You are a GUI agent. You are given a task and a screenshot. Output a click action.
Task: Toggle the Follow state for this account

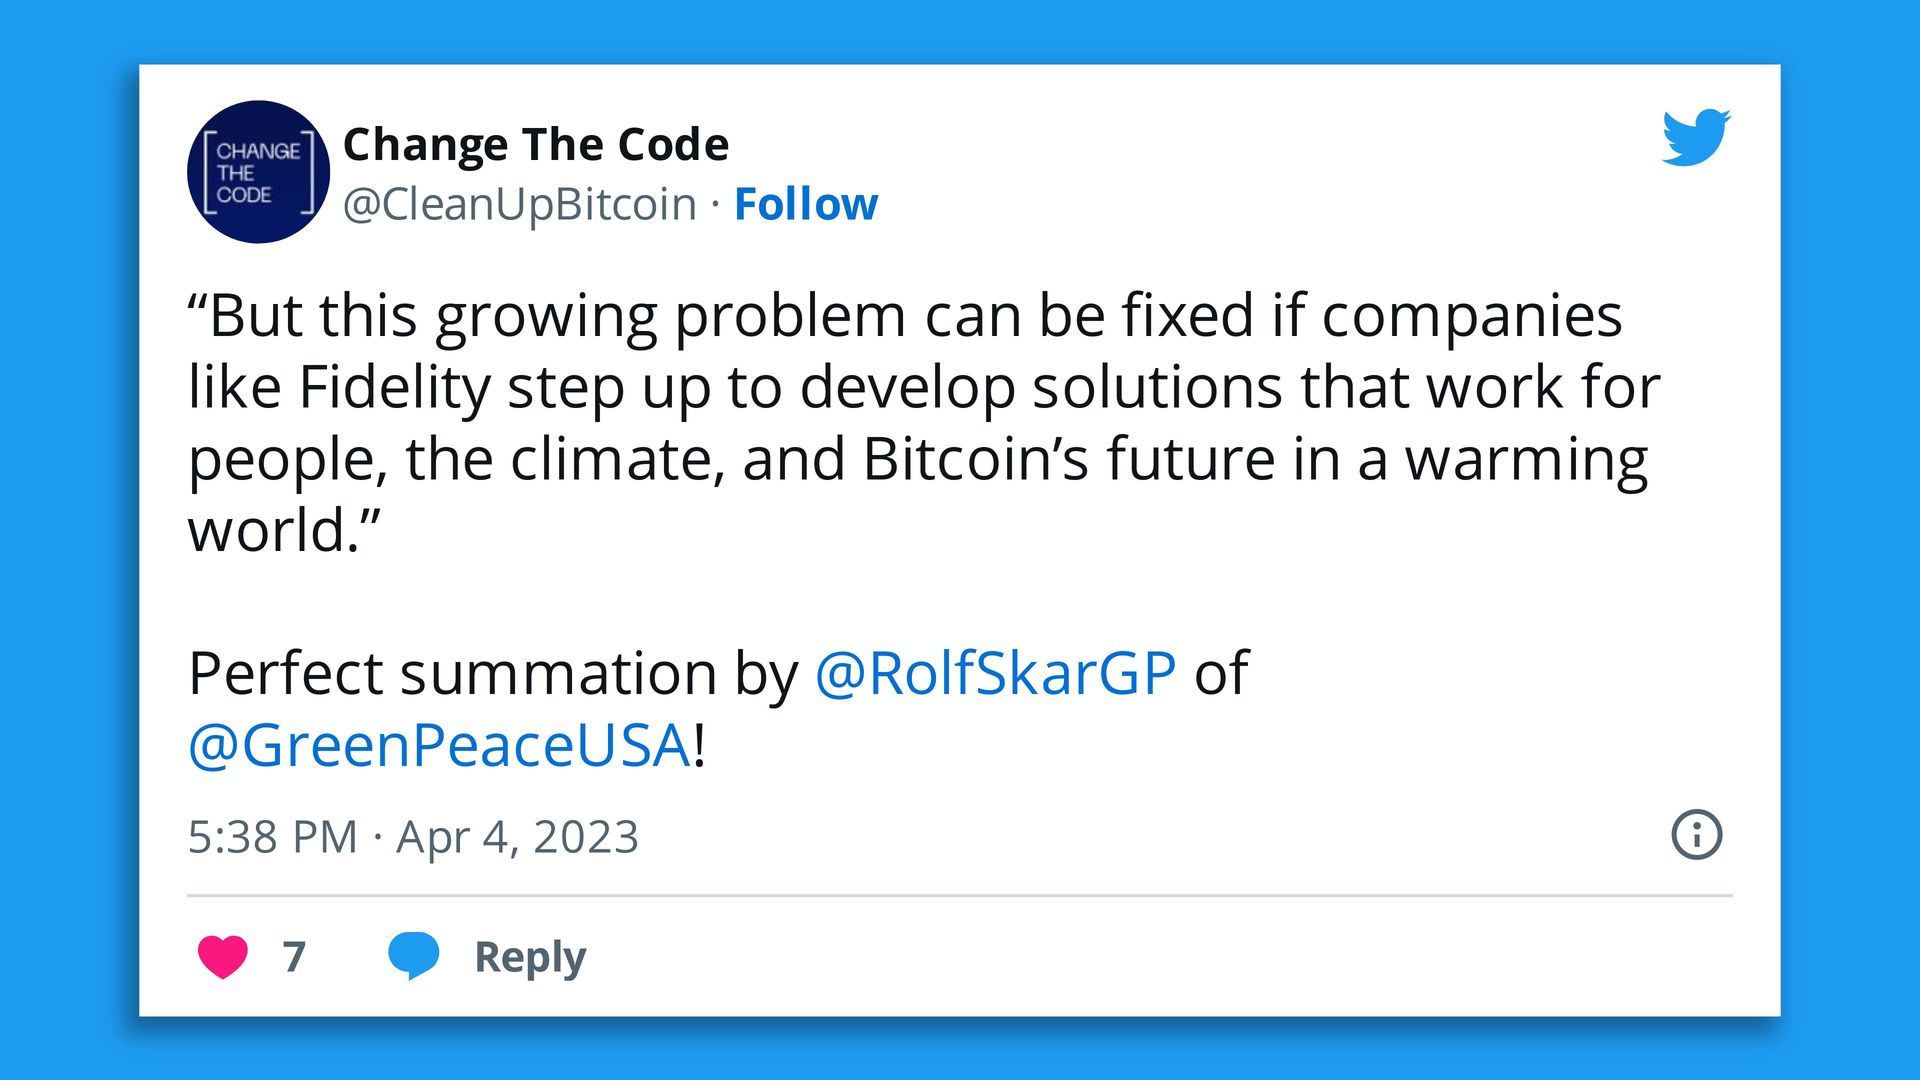pyautogui.click(x=806, y=203)
